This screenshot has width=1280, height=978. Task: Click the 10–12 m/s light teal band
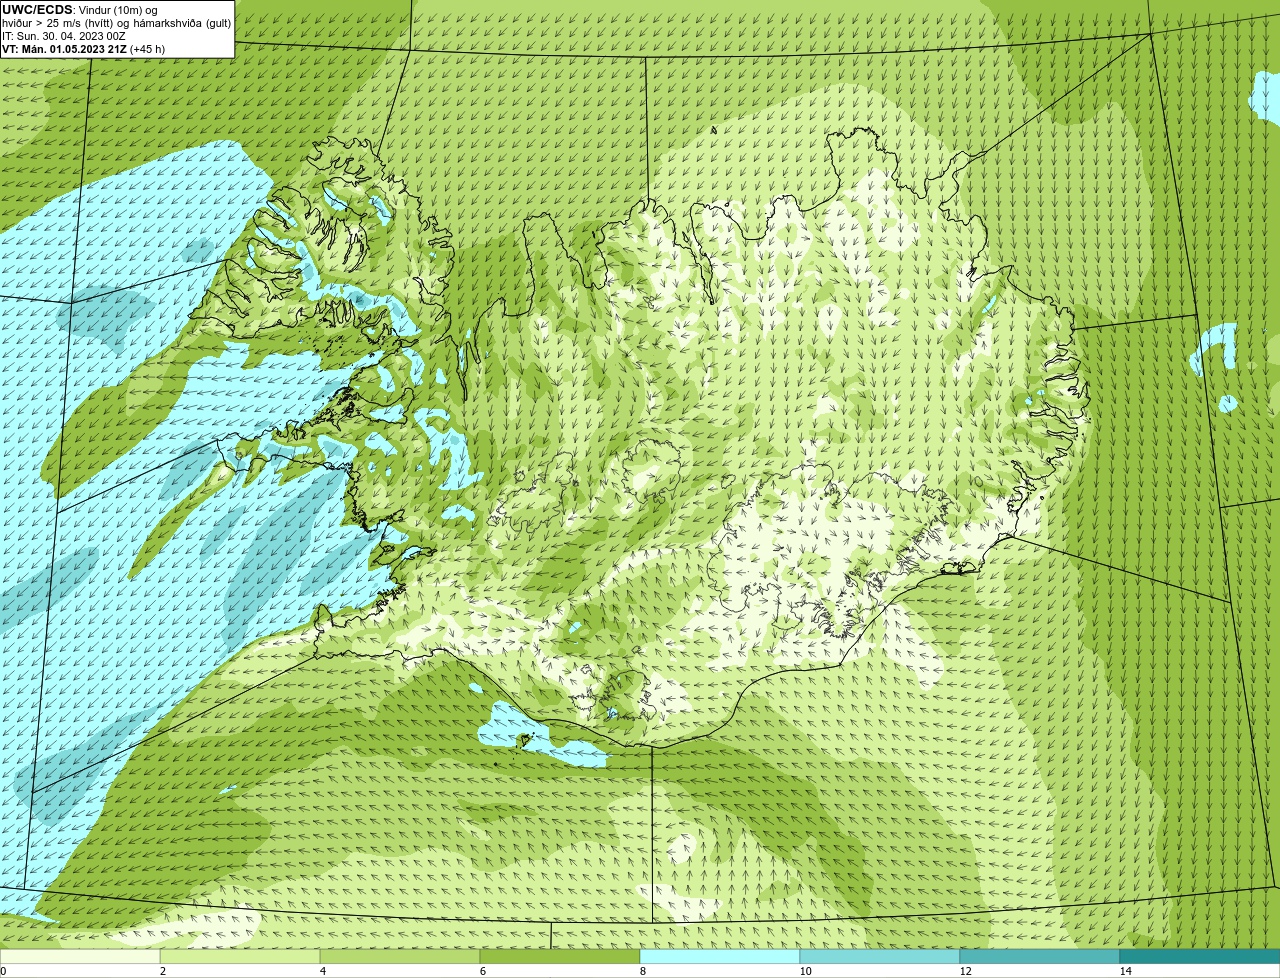(880, 956)
